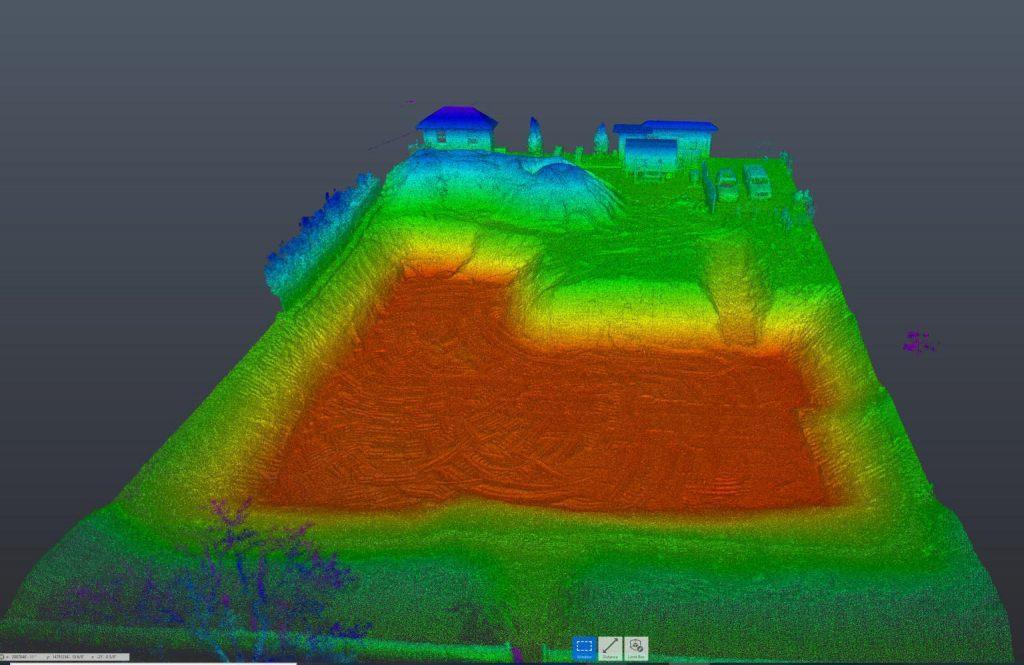Select the Distance measurement tool
The height and width of the screenshot is (665, 1024).
610,648
